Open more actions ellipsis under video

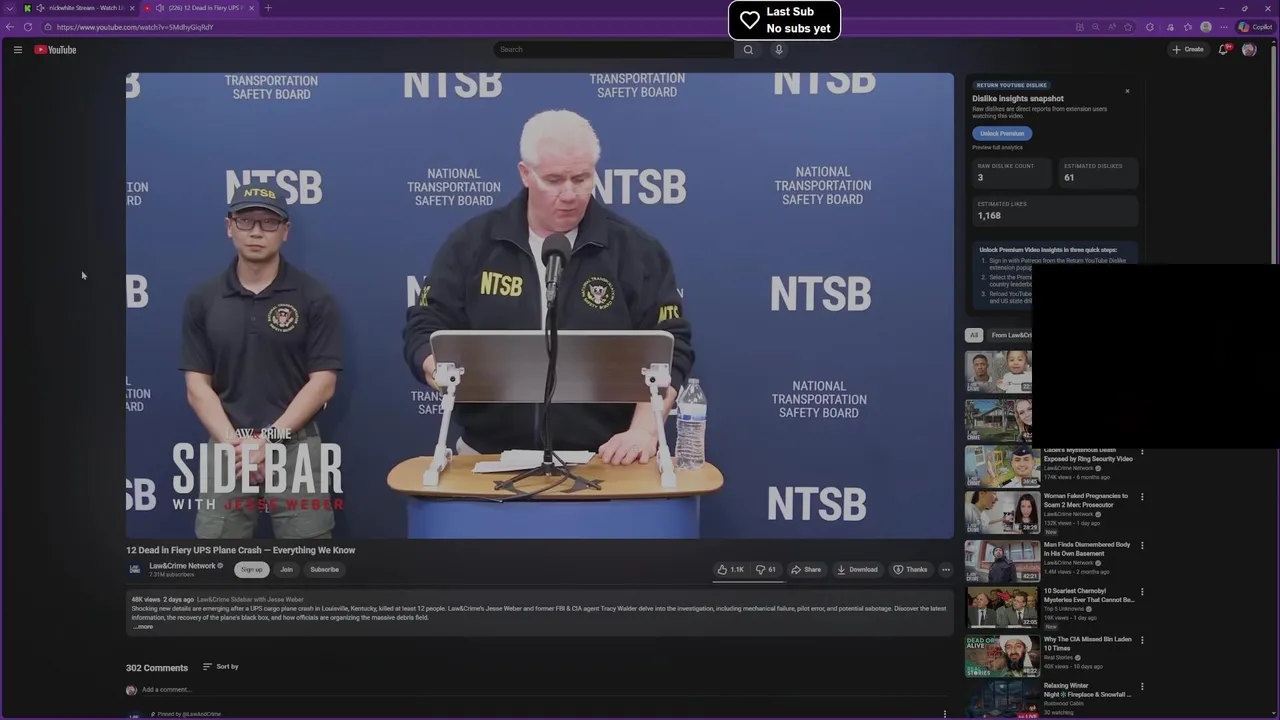click(x=946, y=569)
